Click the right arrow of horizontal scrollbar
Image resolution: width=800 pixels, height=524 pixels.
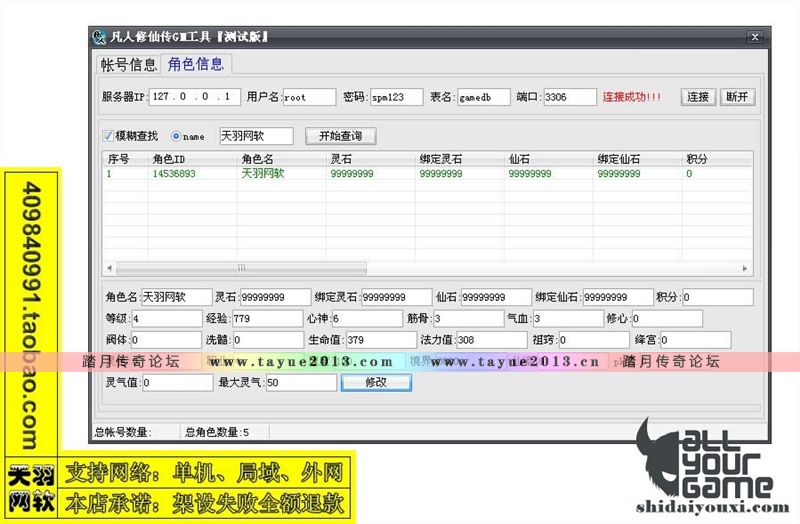pyautogui.click(x=744, y=268)
